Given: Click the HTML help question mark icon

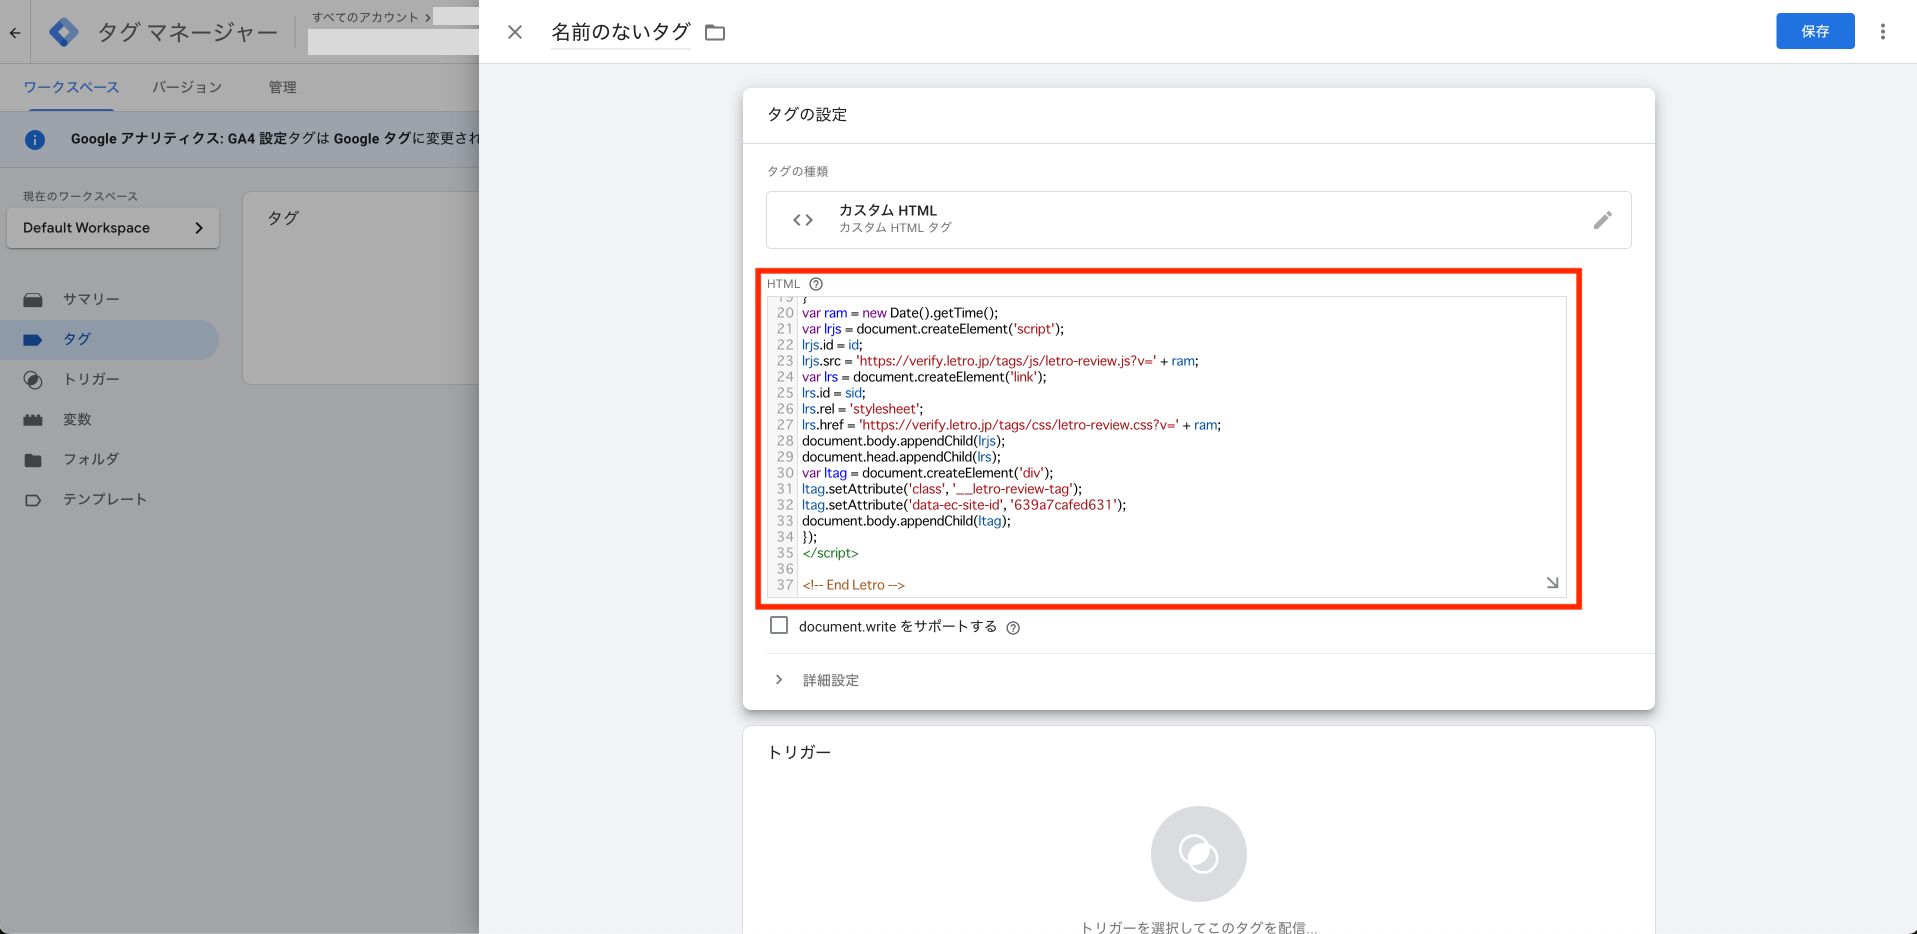Looking at the screenshot, I should click(816, 284).
